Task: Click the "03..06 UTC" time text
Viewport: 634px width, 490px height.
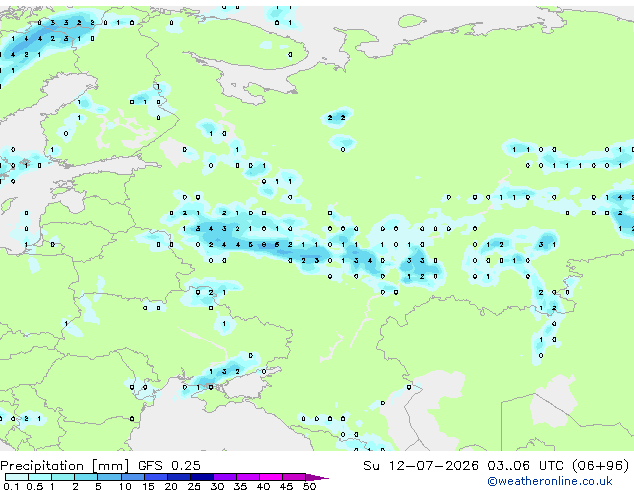Action: tap(525, 466)
